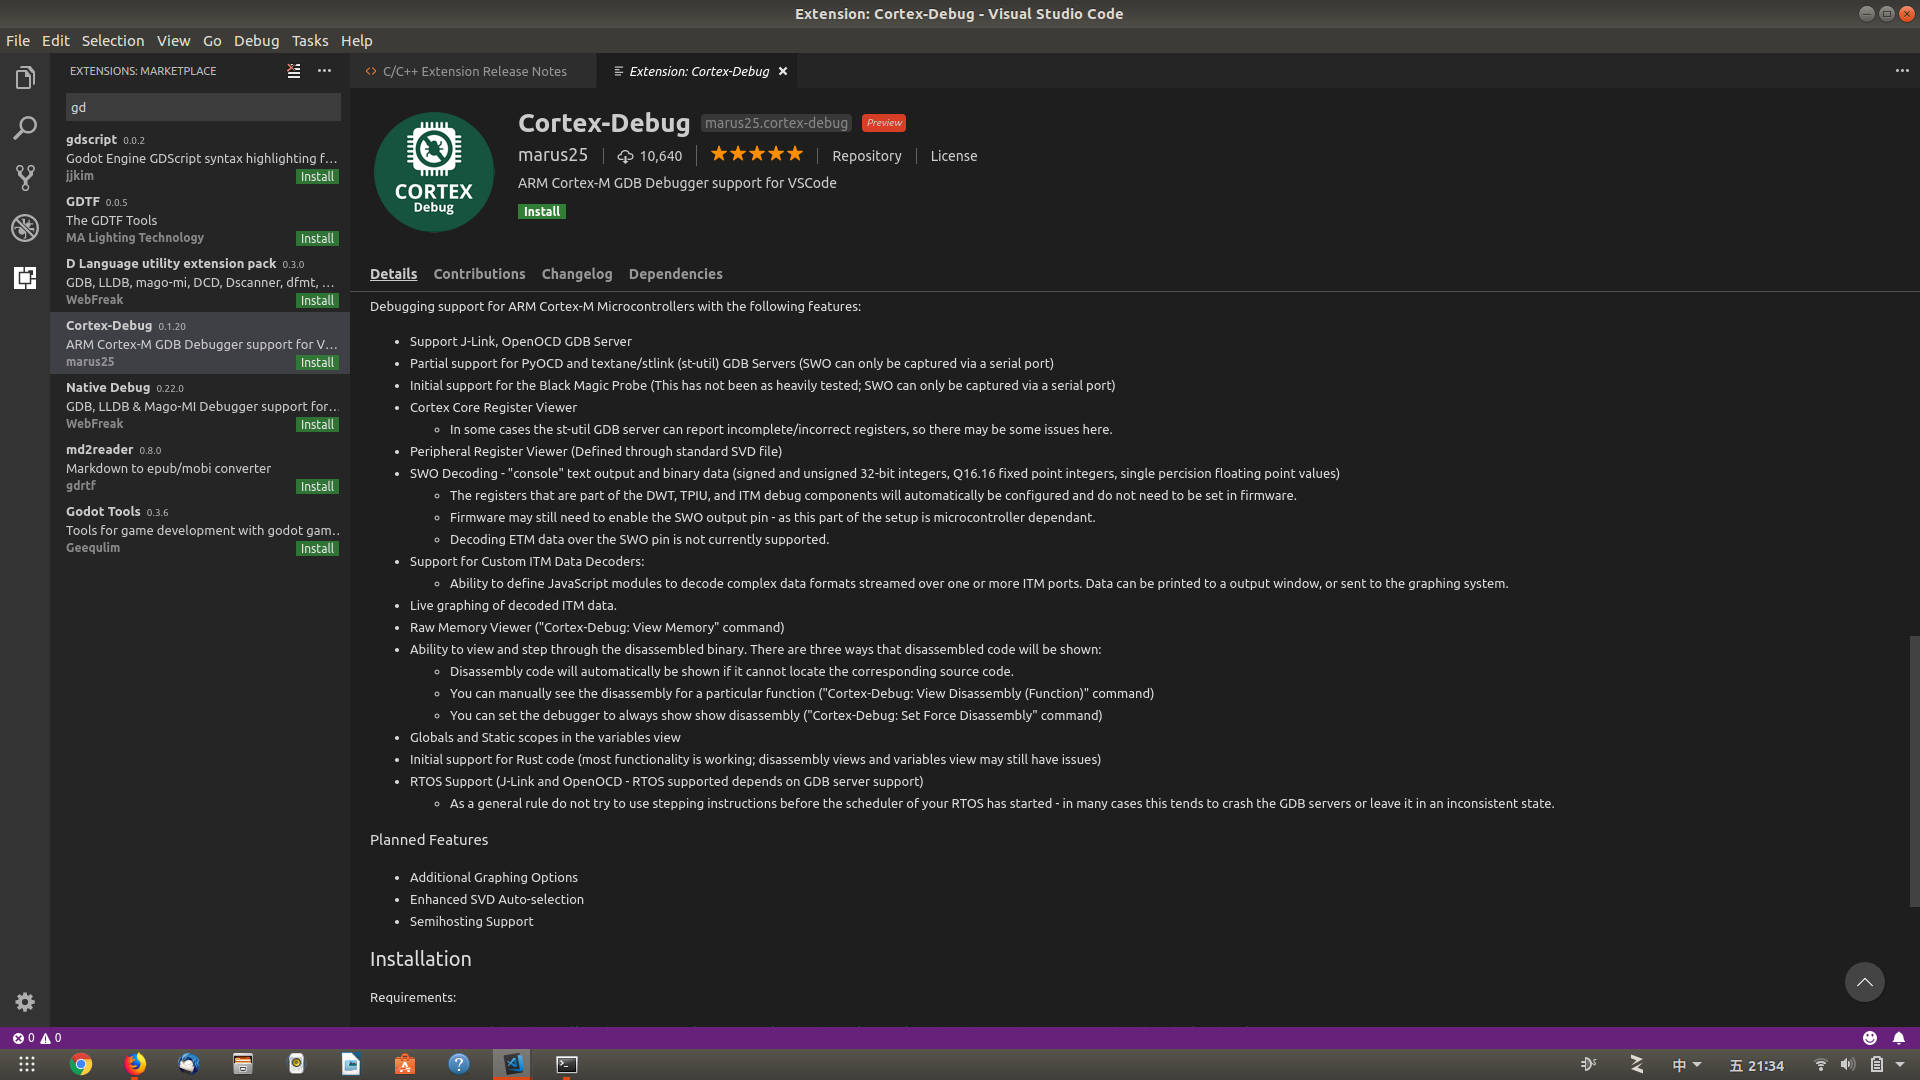Click errors and warnings status indicator
1920x1080 pixels.
pyautogui.click(x=37, y=1038)
